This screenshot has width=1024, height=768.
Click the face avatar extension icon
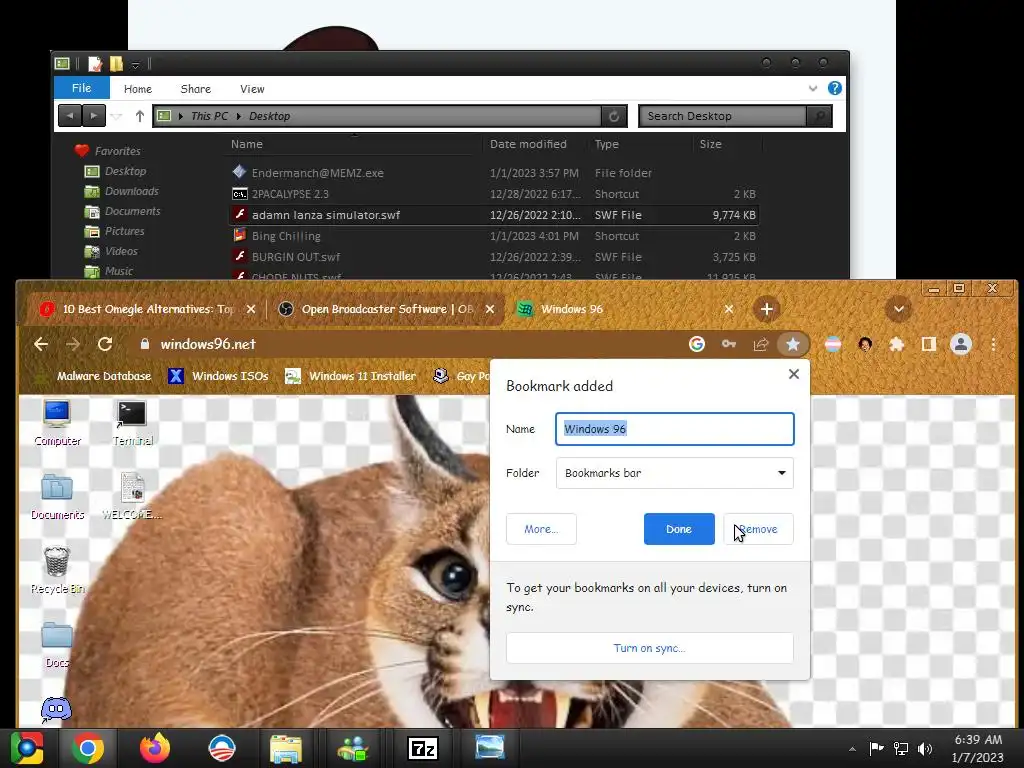click(x=865, y=344)
